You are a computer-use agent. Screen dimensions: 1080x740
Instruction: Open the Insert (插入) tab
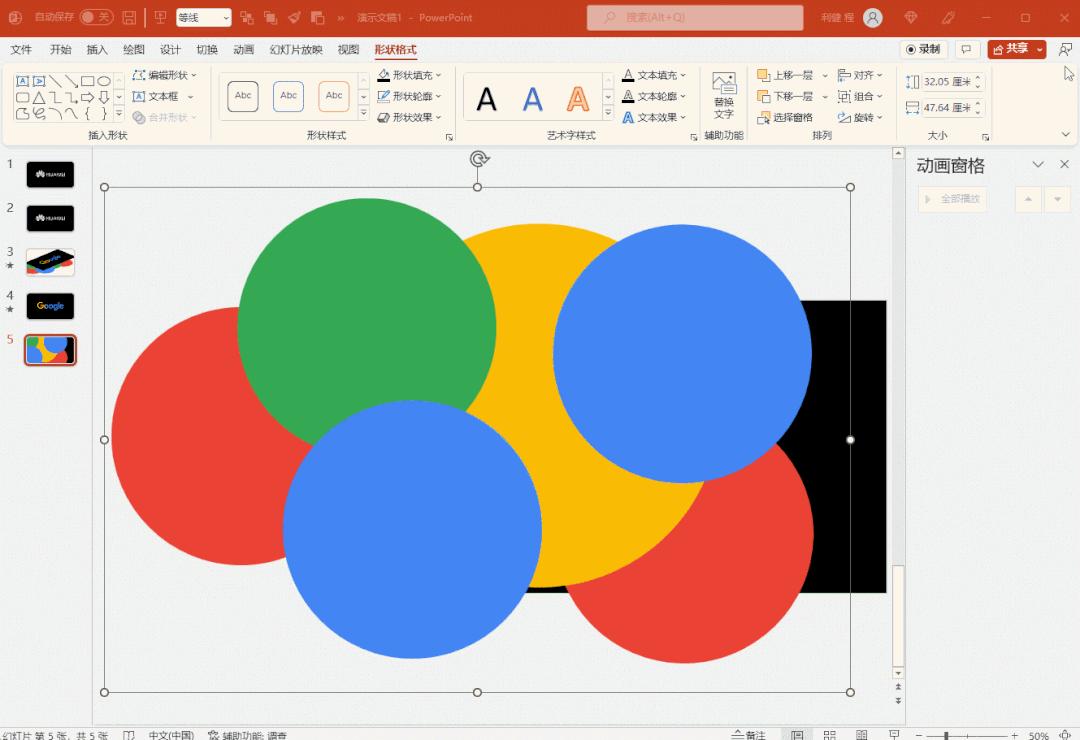97,50
